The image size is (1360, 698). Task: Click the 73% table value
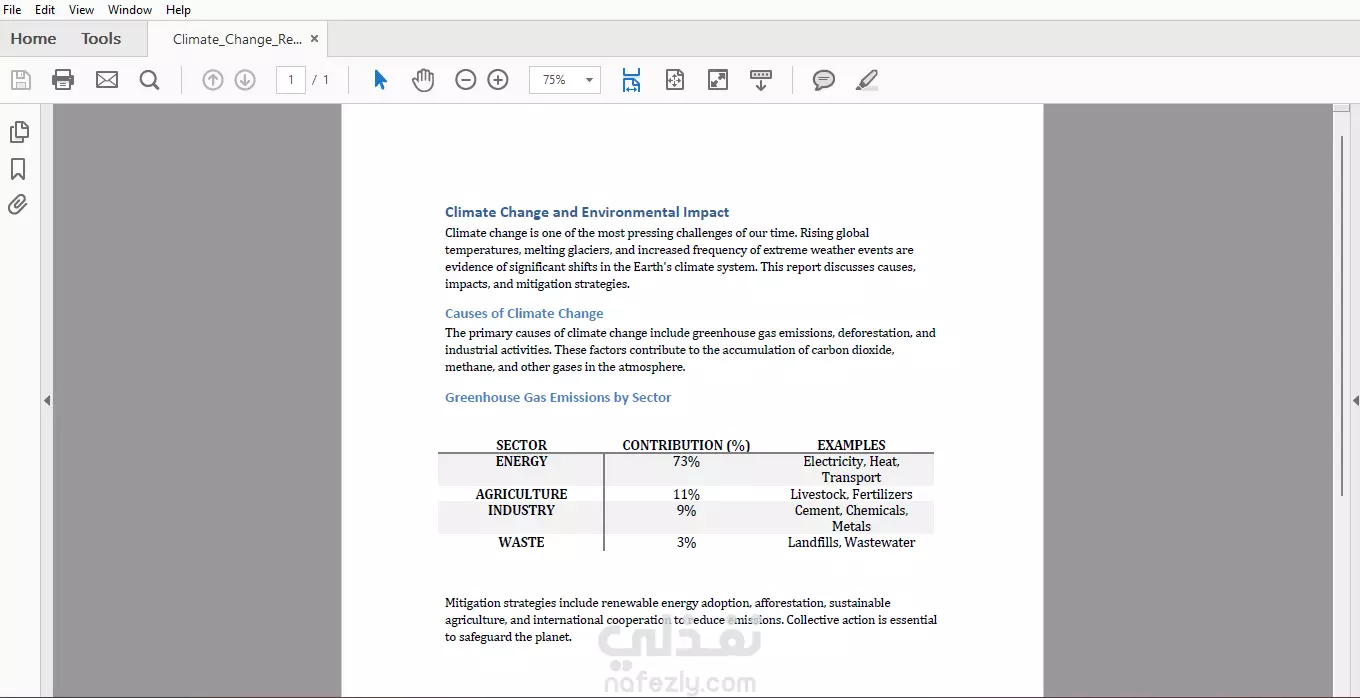(686, 461)
